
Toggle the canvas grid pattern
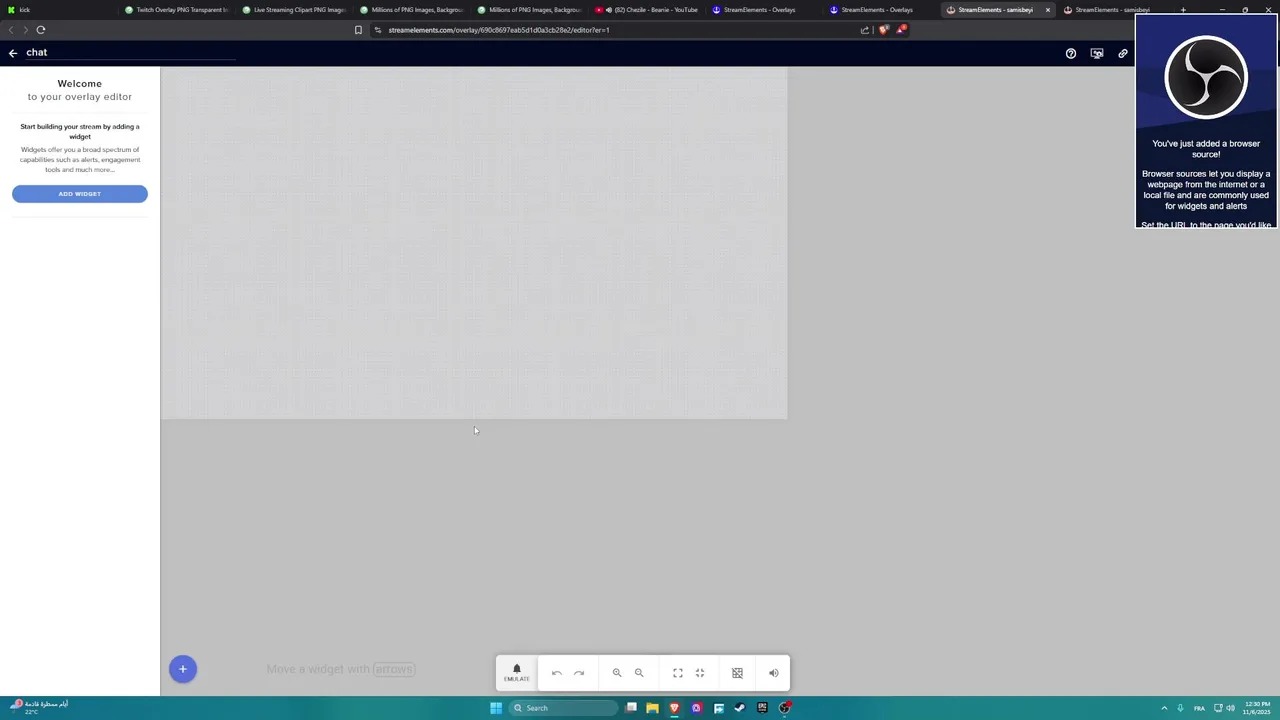coord(737,673)
